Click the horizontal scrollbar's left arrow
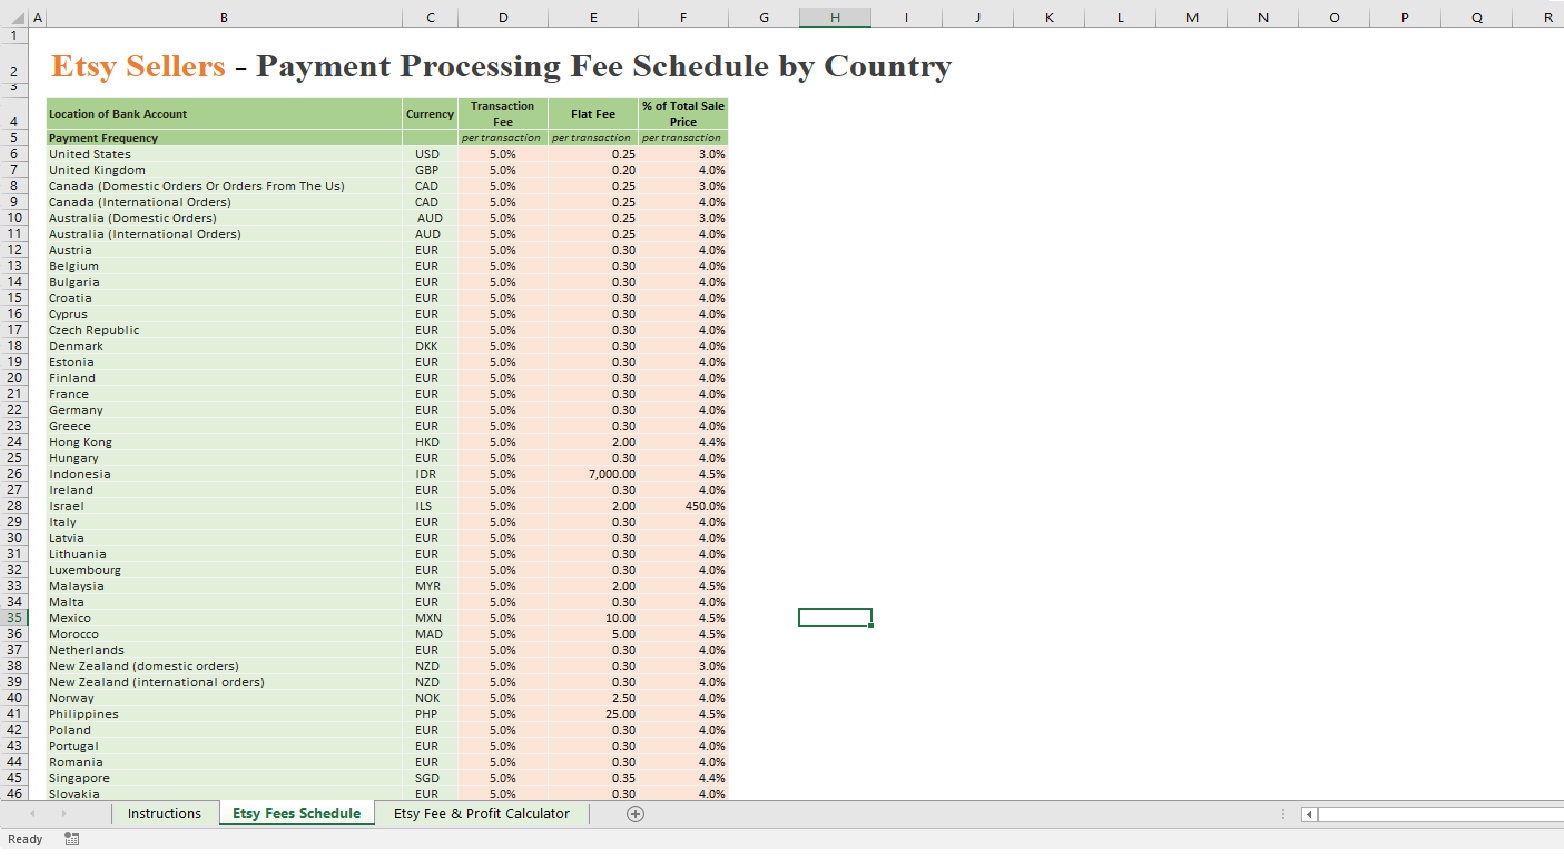 point(1310,814)
